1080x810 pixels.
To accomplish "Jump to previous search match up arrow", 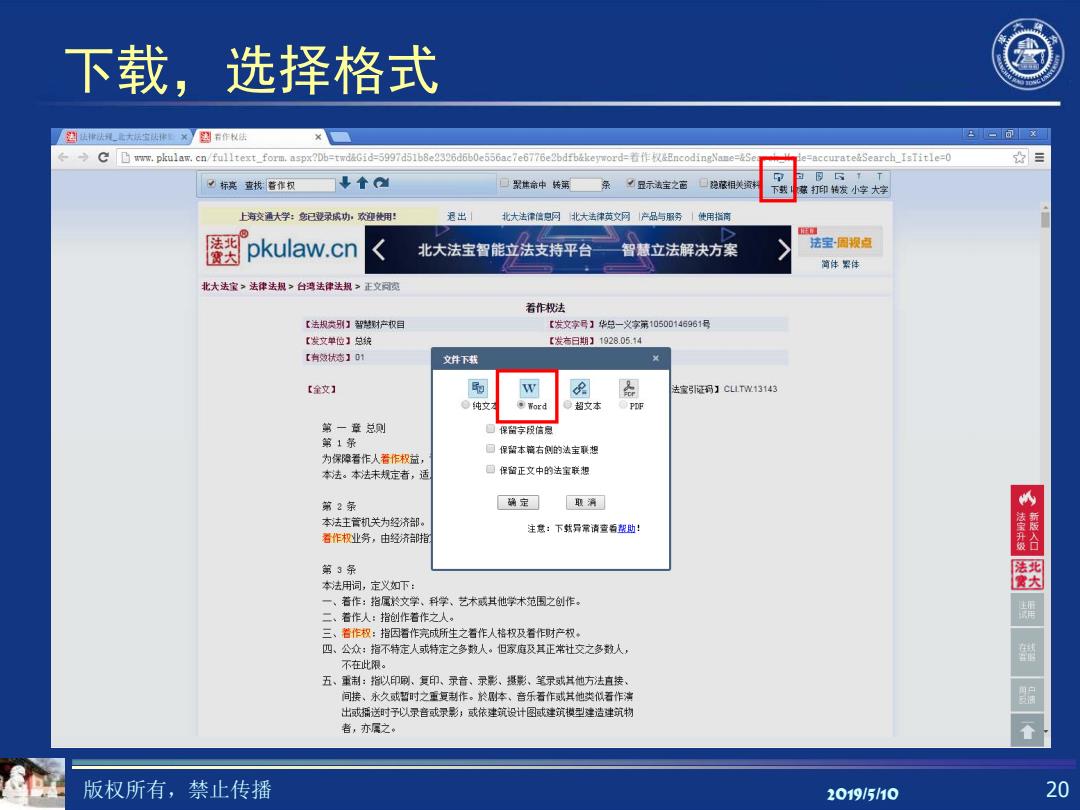I will 362,183.
